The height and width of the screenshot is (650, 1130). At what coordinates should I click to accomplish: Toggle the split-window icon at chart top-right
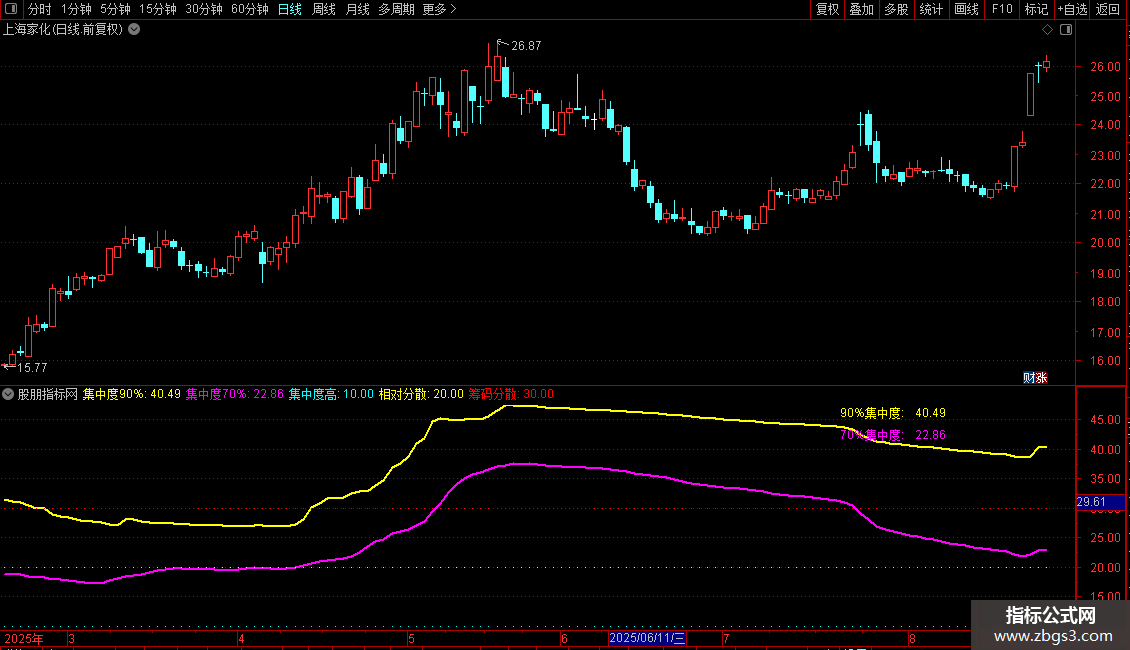tap(1067, 30)
